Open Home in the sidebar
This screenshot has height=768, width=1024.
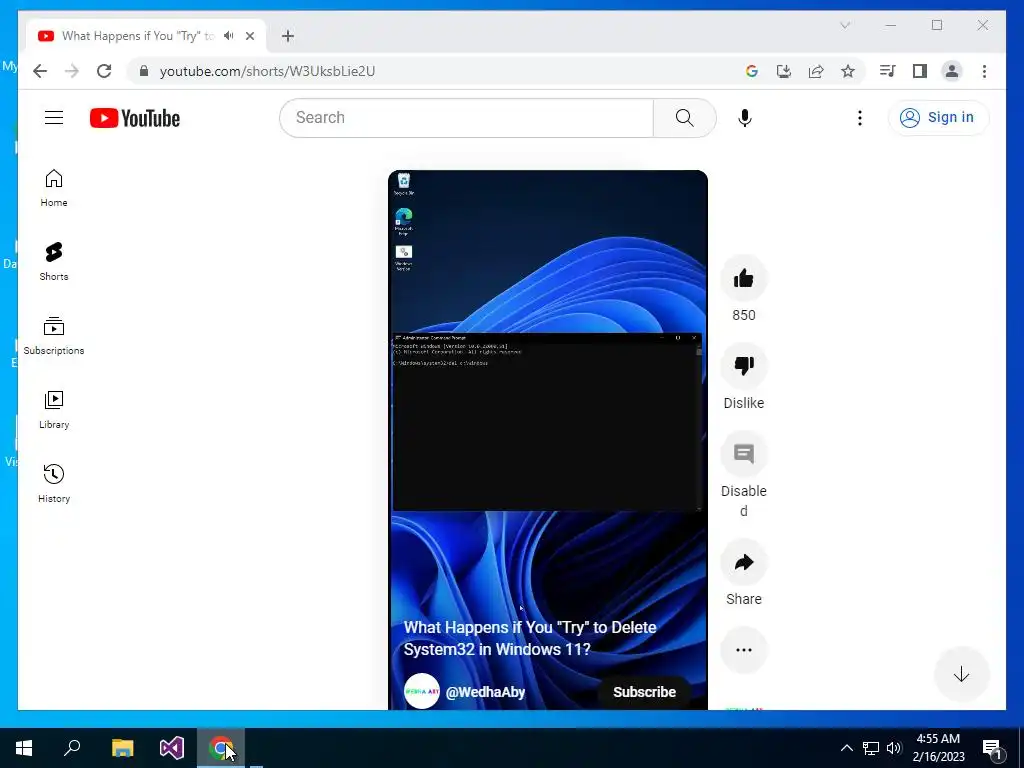(x=54, y=188)
